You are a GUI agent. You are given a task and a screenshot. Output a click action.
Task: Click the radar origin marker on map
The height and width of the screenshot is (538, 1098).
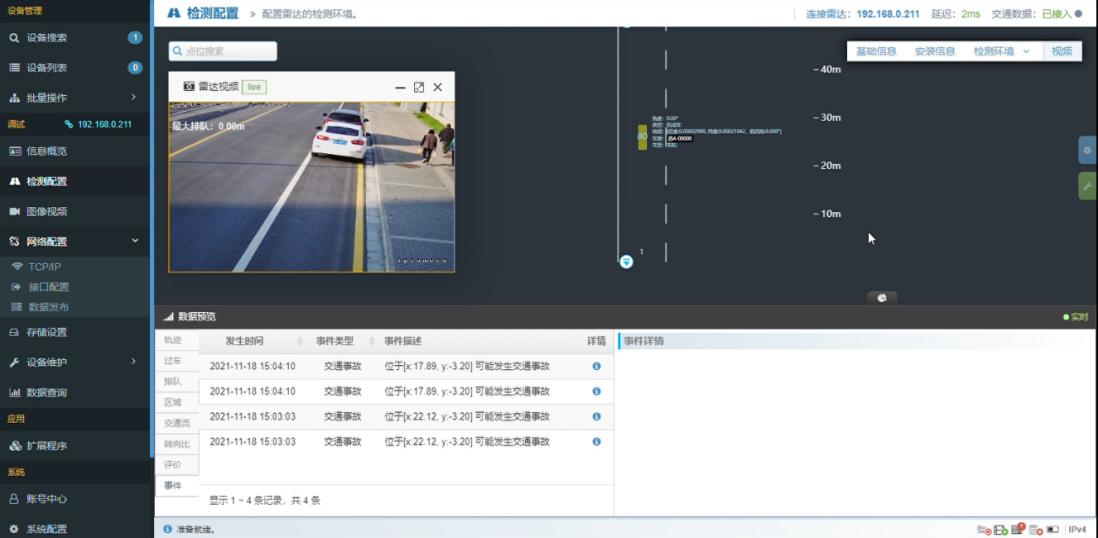click(626, 261)
